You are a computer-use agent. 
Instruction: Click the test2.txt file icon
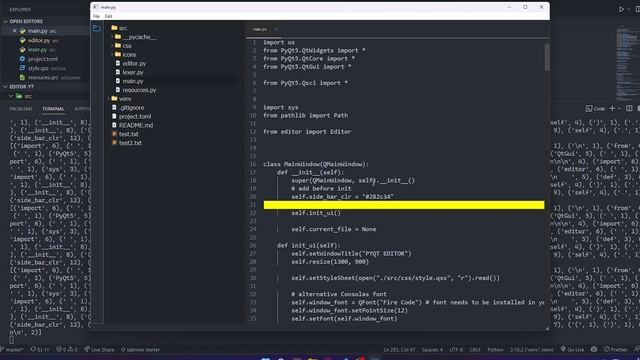coord(114,143)
